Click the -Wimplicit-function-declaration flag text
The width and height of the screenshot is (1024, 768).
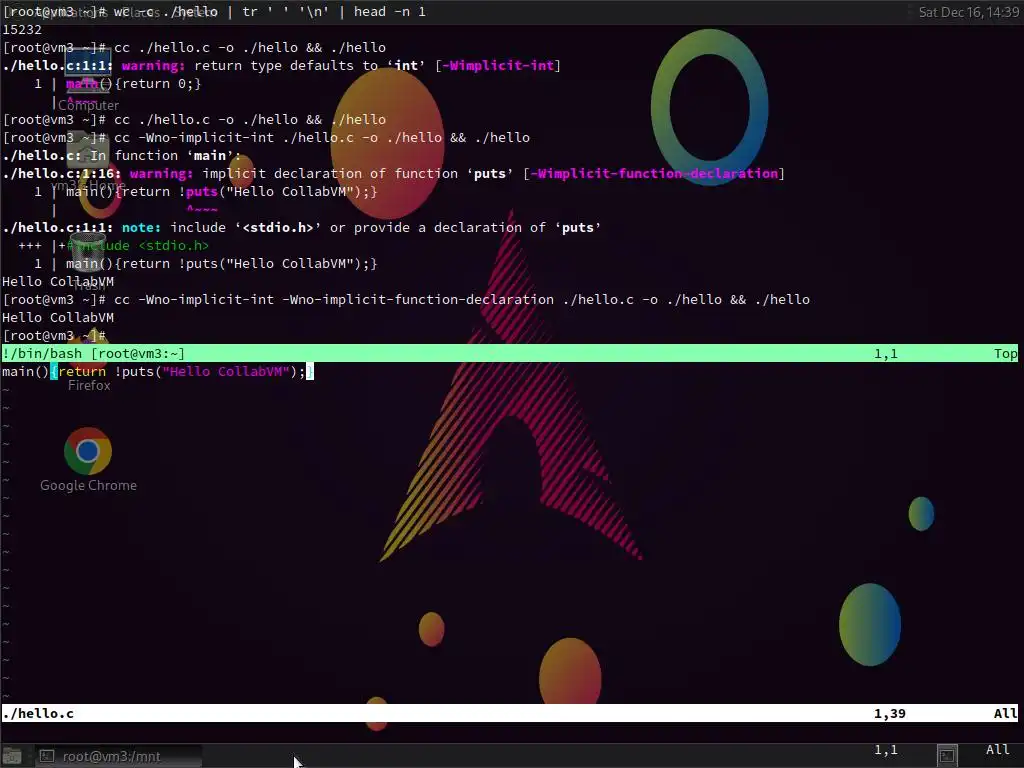(653, 173)
